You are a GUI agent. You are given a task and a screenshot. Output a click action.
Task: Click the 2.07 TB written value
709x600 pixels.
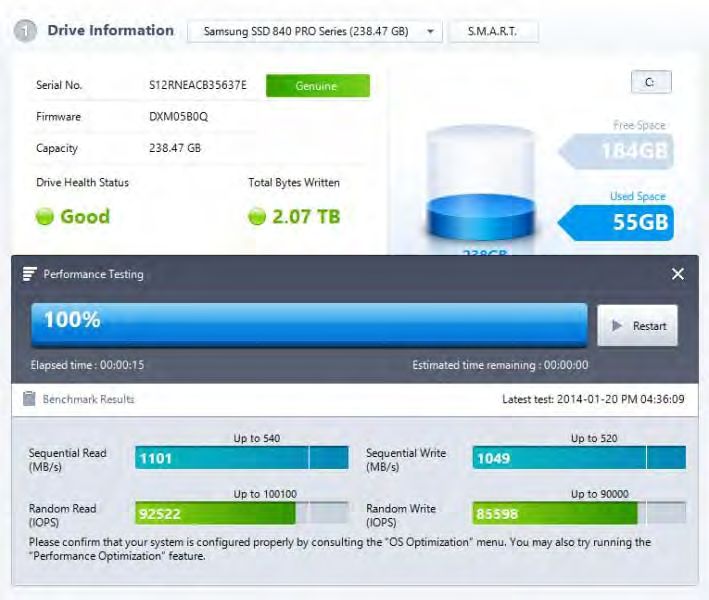point(306,217)
